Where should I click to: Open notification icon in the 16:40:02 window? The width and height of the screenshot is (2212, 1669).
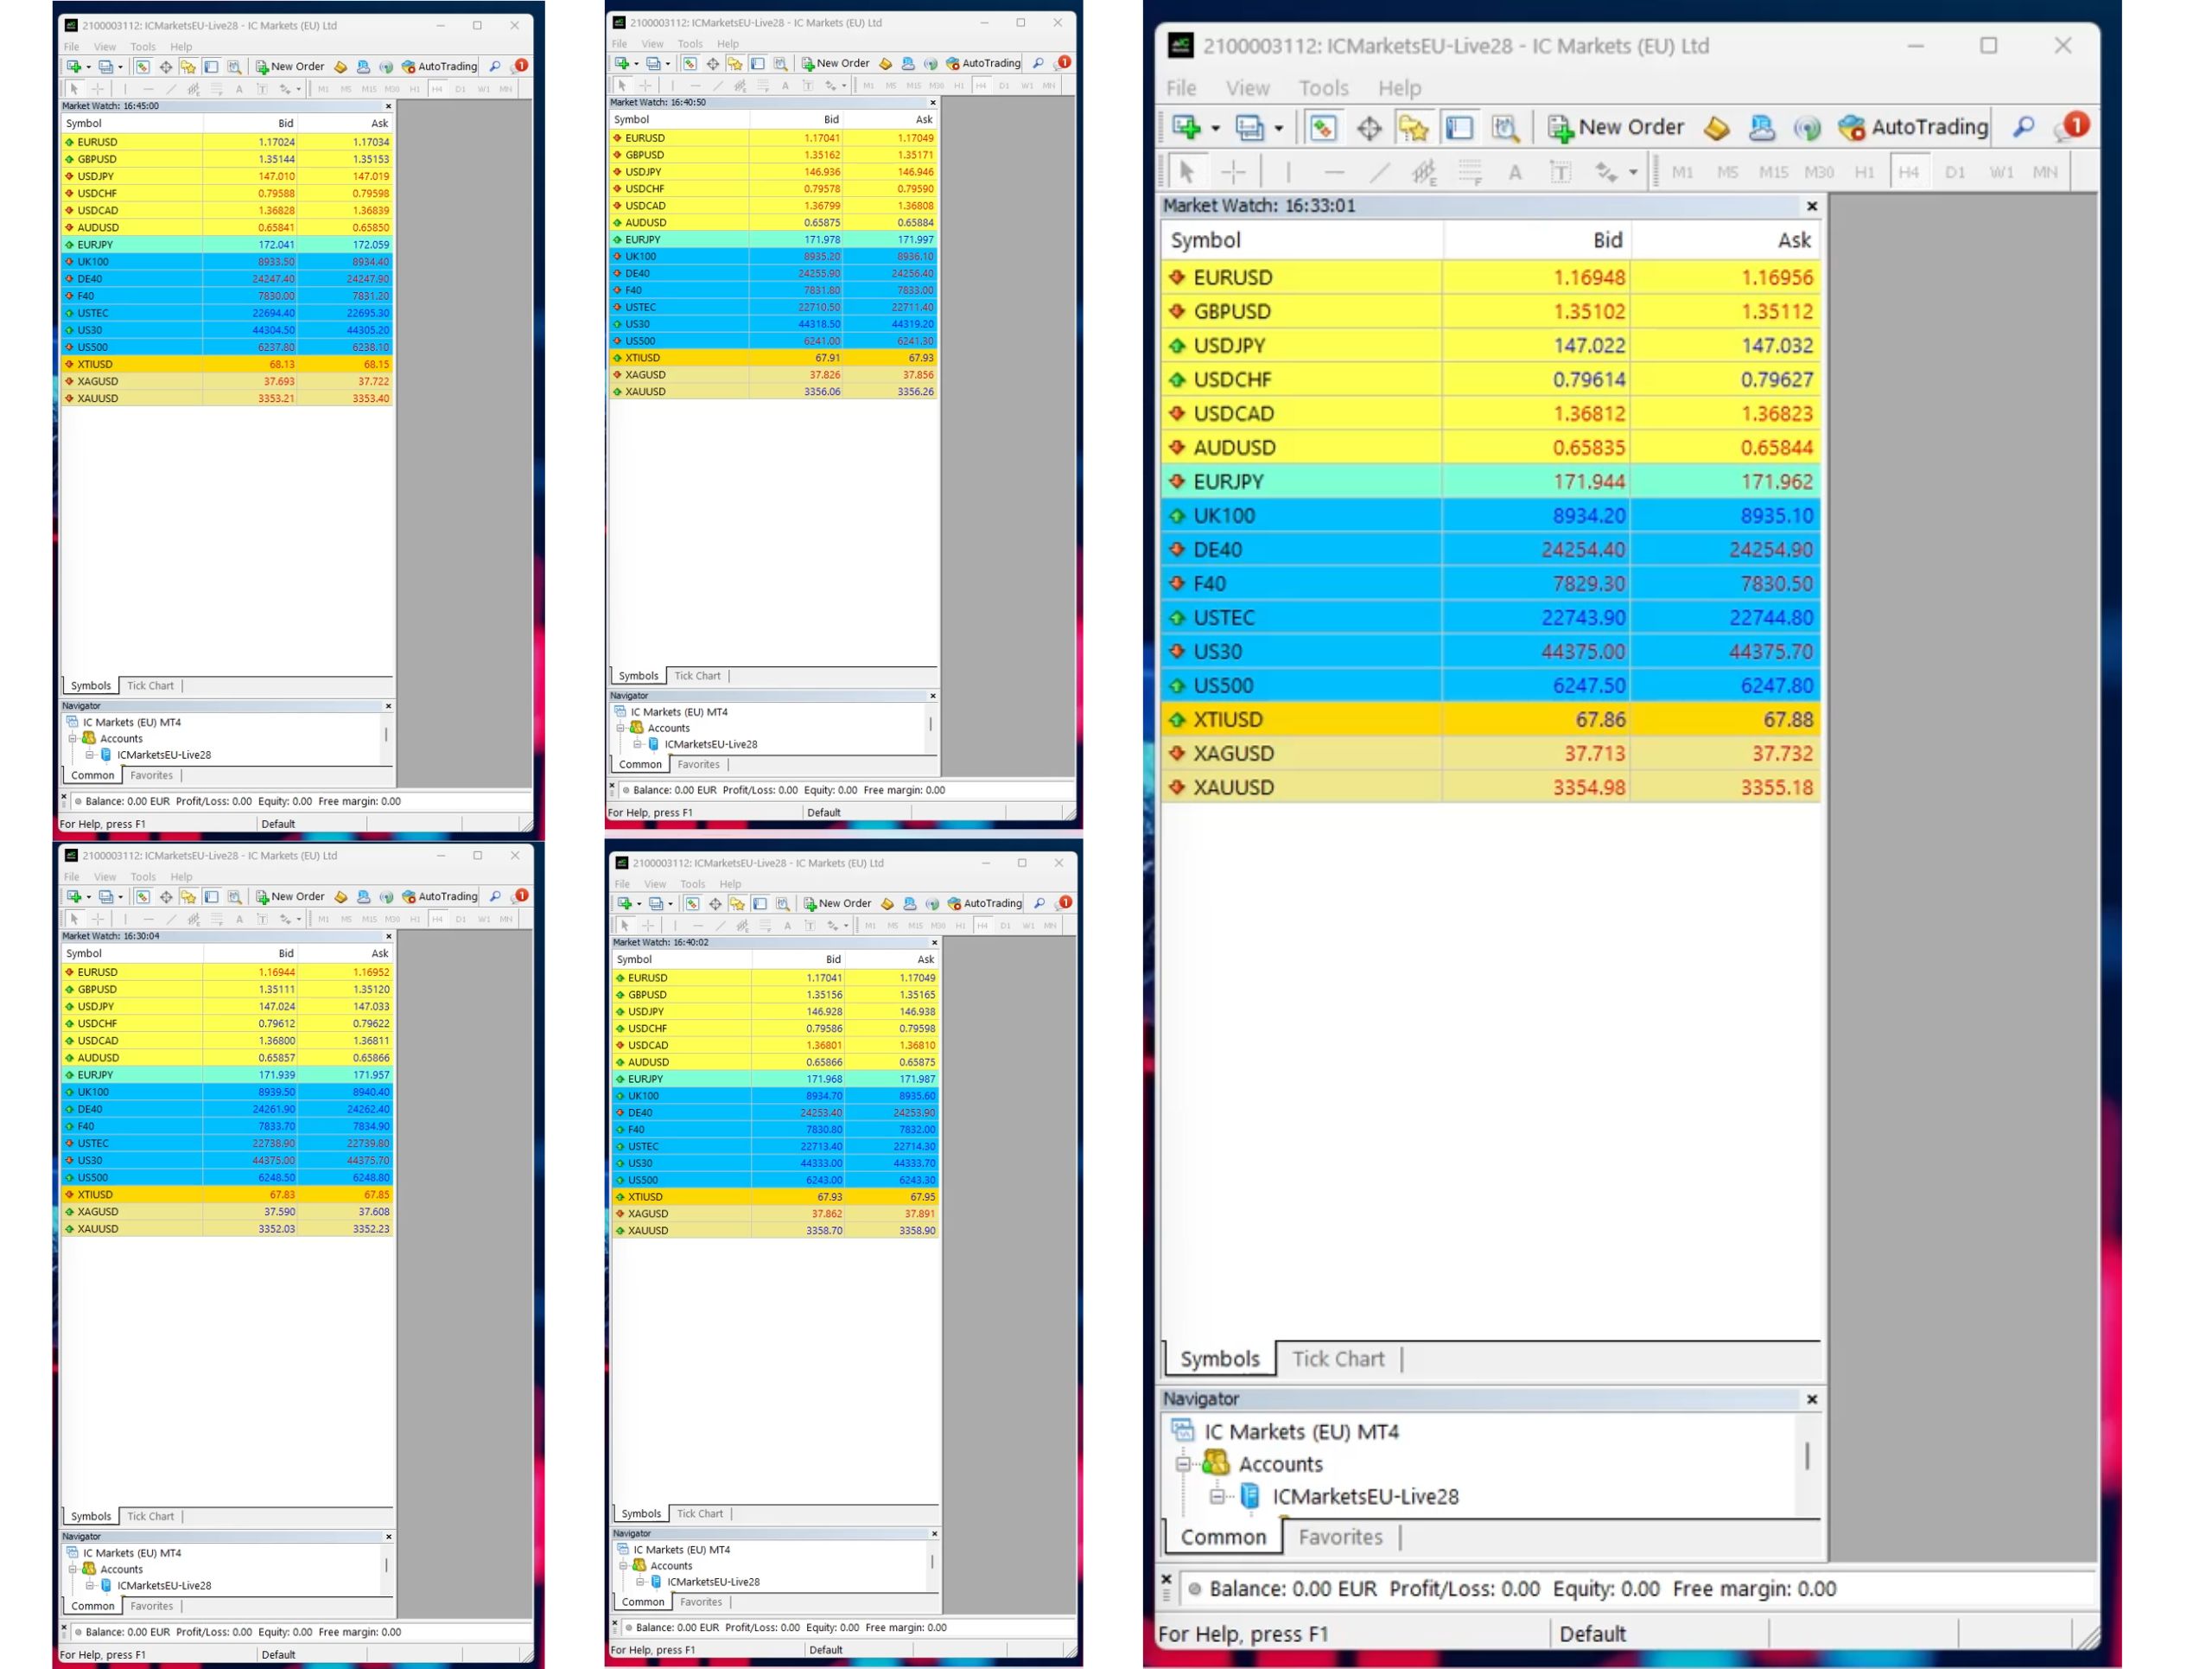point(1065,903)
